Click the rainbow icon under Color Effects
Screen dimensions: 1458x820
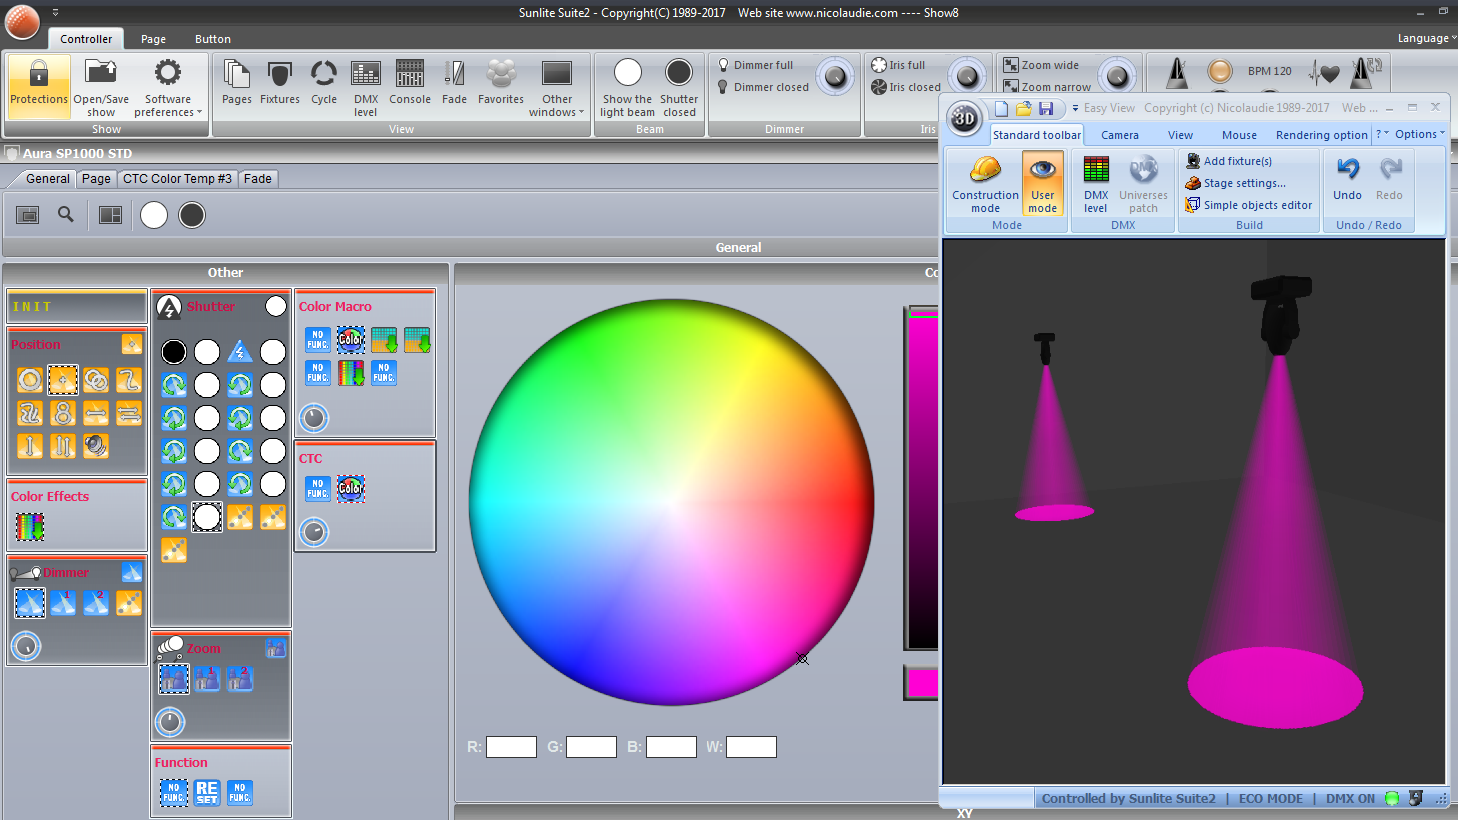pyautogui.click(x=30, y=526)
